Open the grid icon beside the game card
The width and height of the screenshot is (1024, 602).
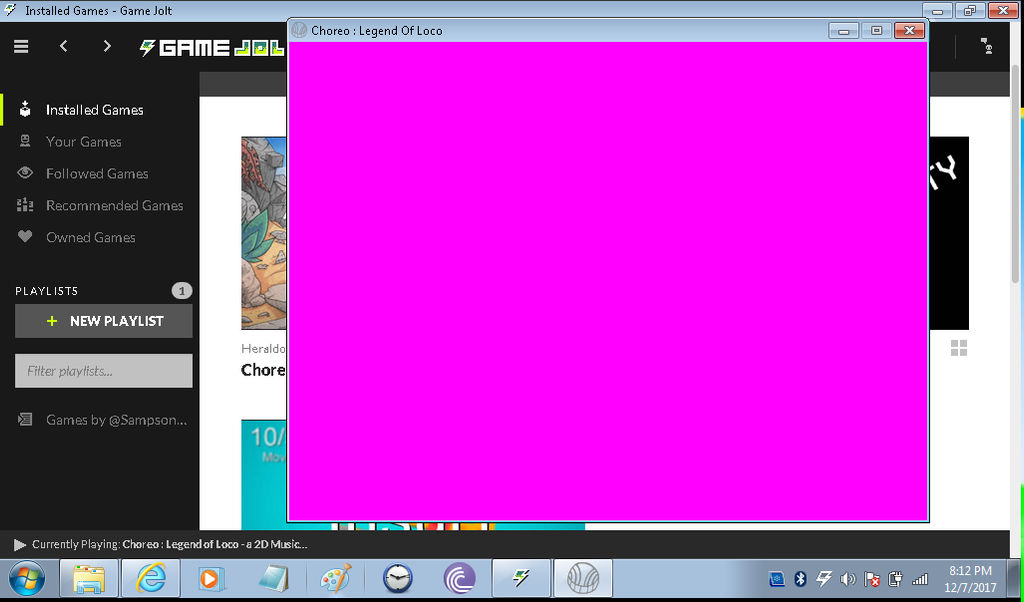(x=959, y=348)
